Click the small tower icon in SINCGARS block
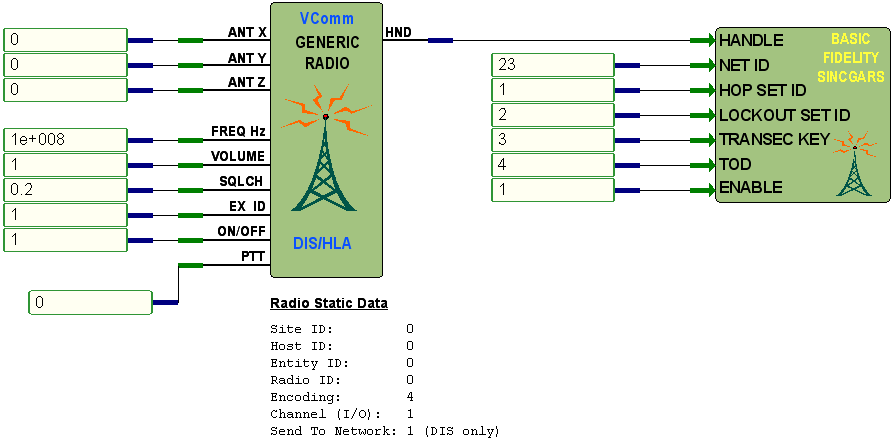The height and width of the screenshot is (444, 896). tap(854, 164)
